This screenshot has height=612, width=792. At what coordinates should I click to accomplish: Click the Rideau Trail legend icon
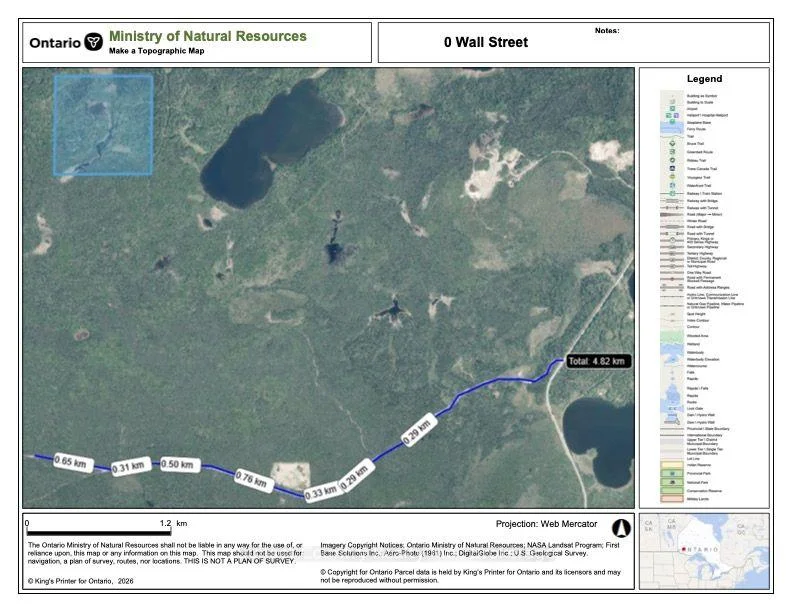[x=672, y=160]
